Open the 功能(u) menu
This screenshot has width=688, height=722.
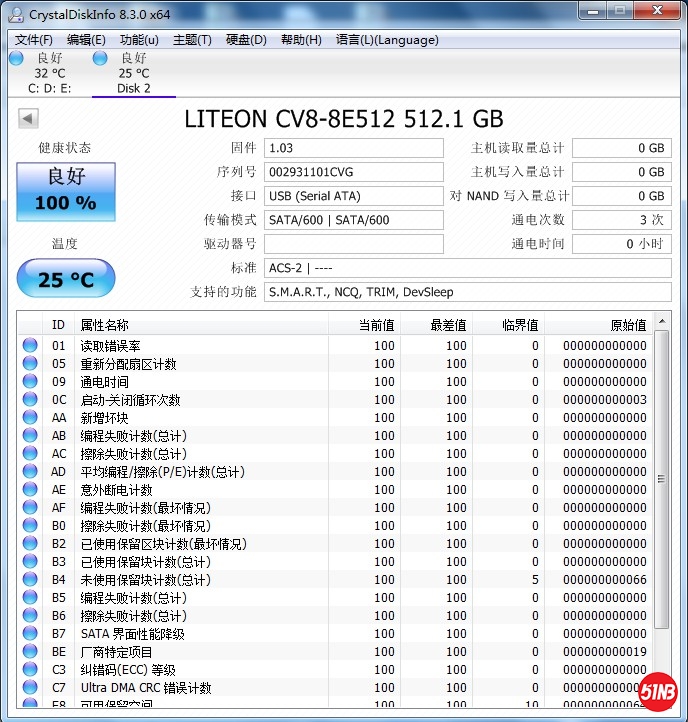coord(139,40)
